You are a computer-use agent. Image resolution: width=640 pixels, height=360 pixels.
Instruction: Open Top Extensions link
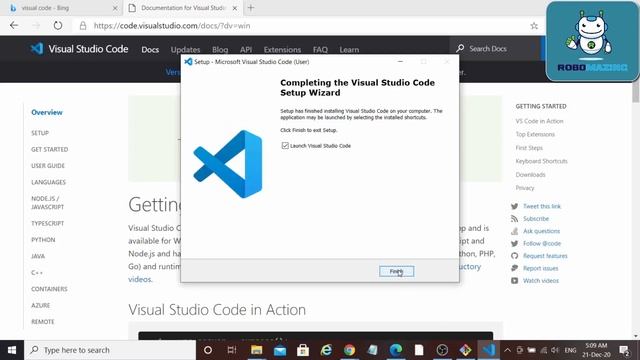point(535,134)
